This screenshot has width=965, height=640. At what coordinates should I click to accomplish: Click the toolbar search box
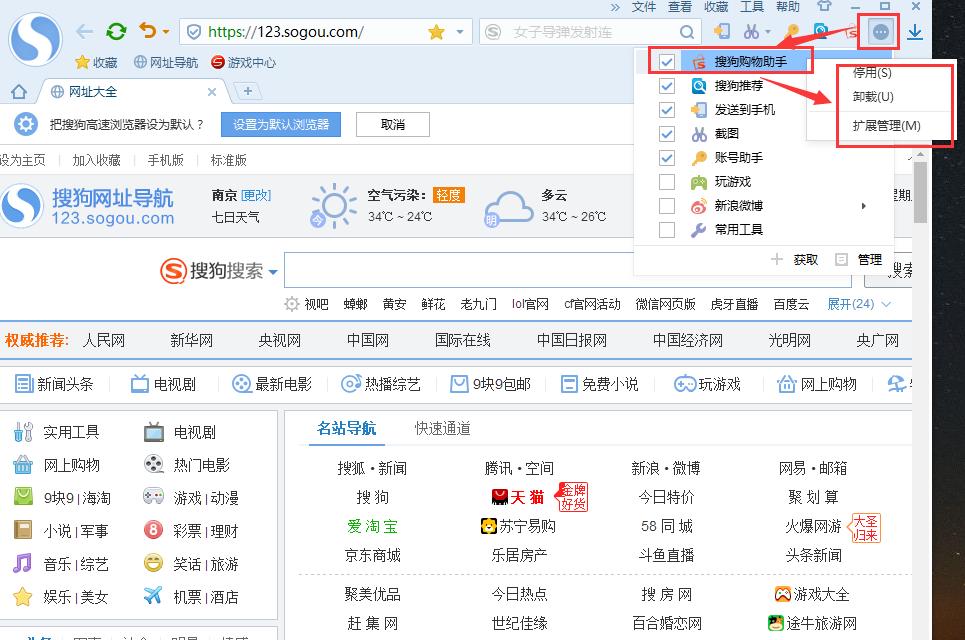591,32
